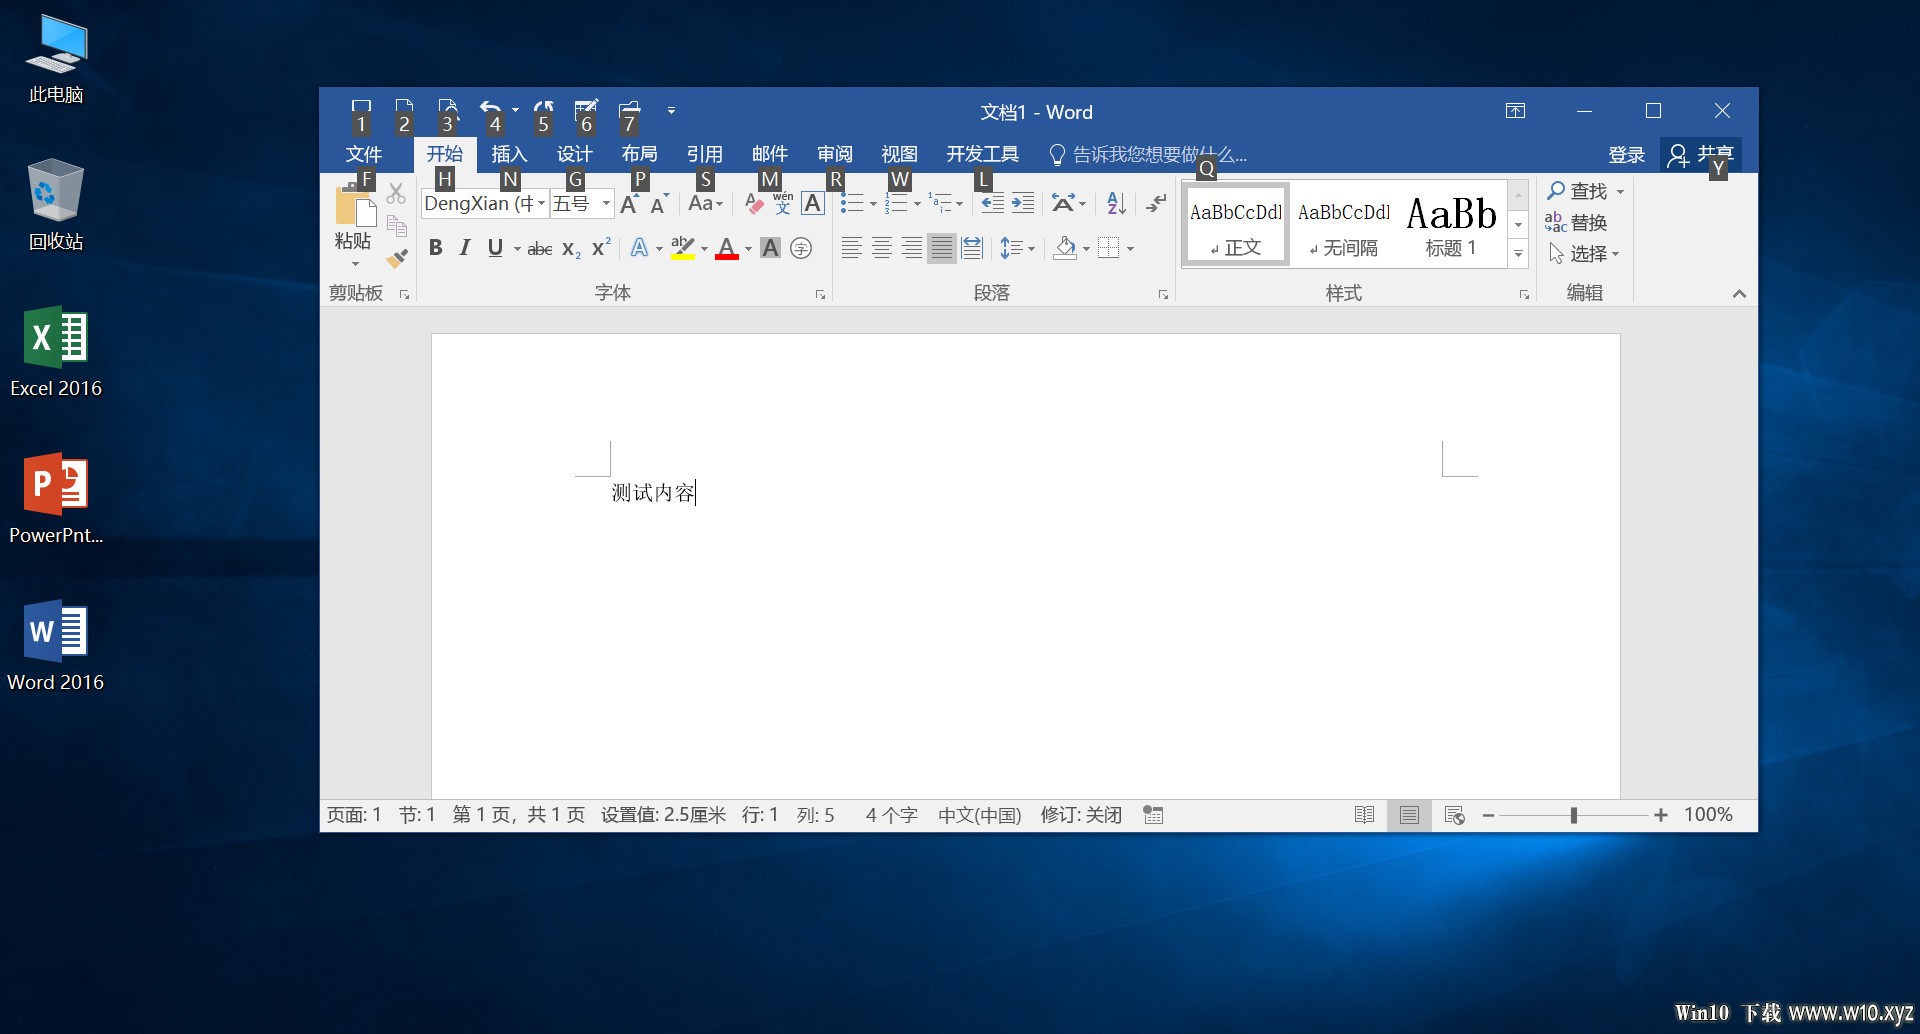This screenshot has width=1920, height=1034.
Task: Switch to the 设计 tab
Action: (x=574, y=154)
